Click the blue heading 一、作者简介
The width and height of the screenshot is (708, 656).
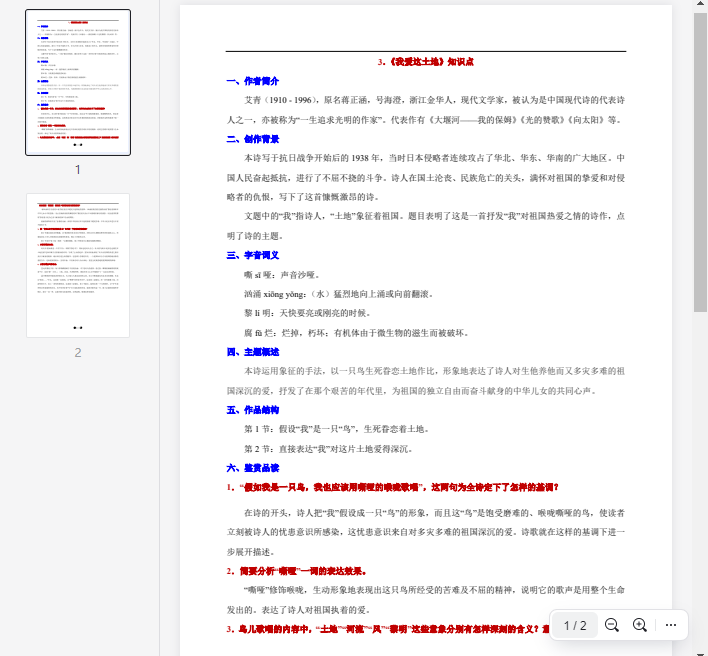coord(253,81)
